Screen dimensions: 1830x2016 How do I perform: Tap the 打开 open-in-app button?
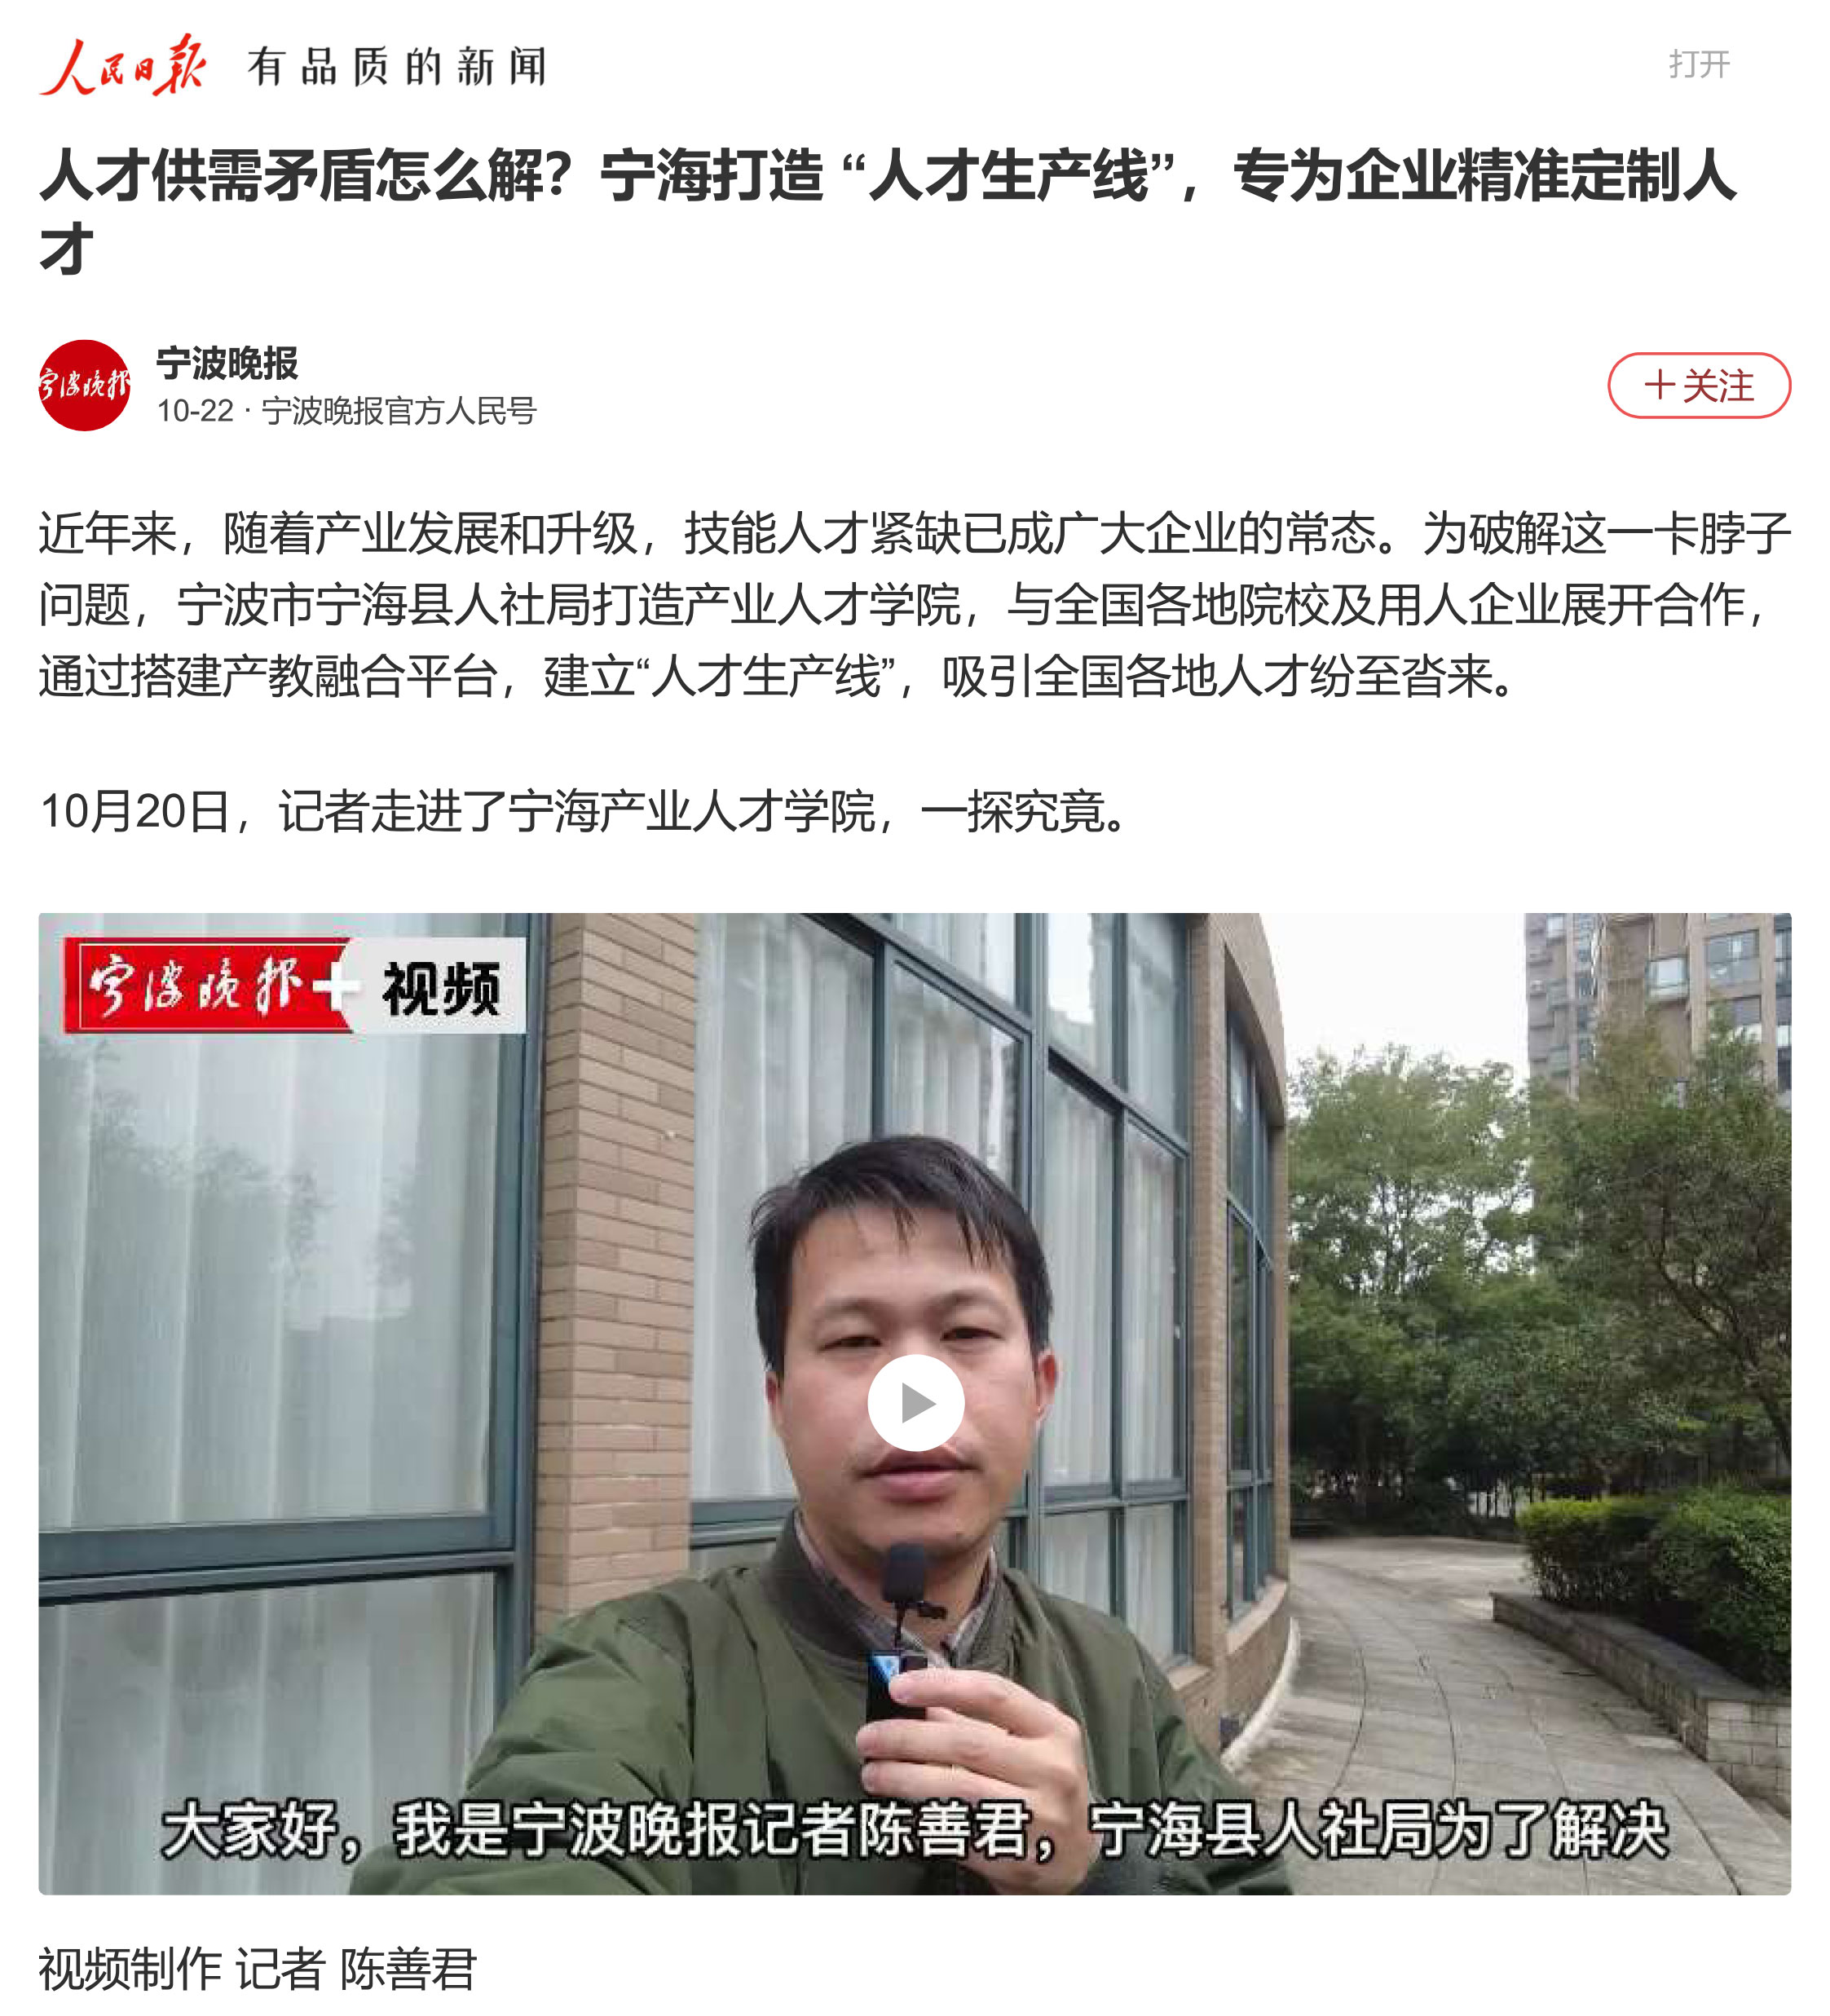pos(1699,64)
